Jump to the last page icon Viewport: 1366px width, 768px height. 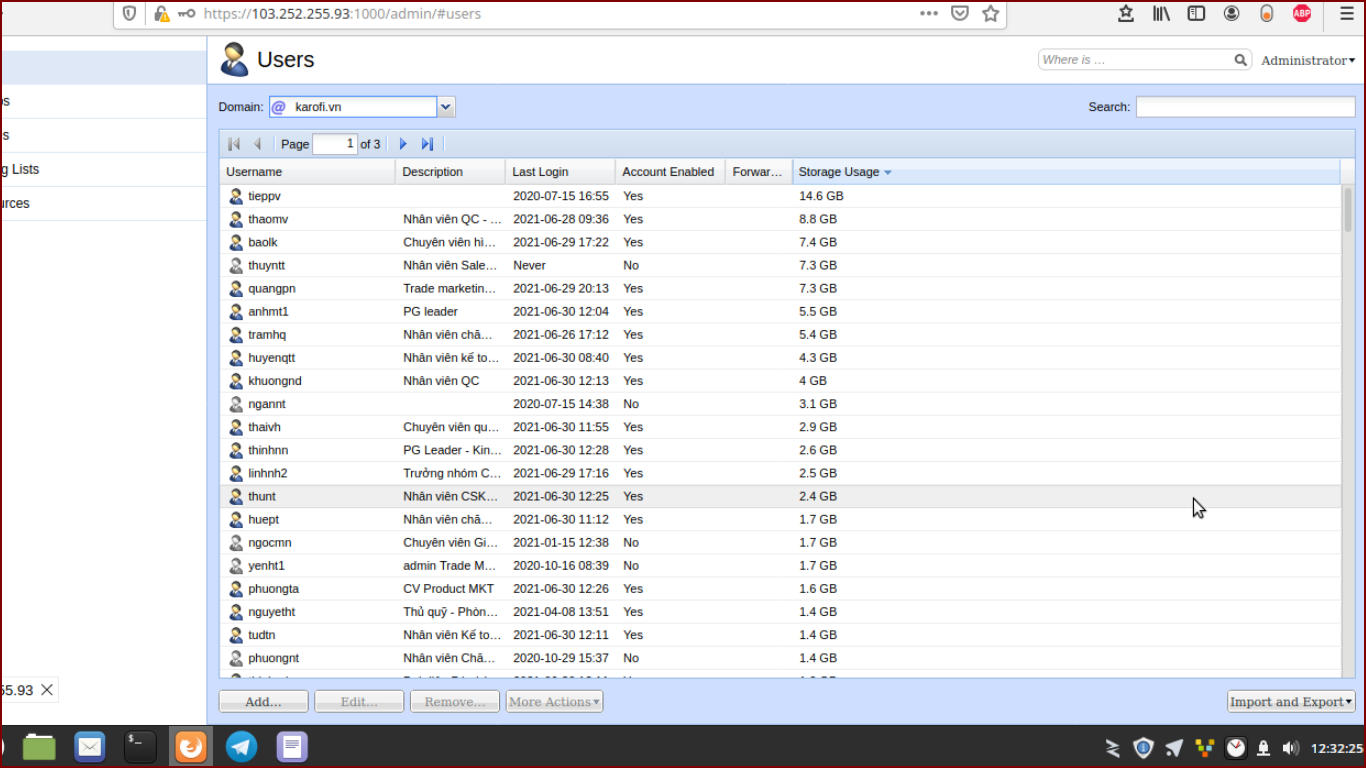click(427, 144)
